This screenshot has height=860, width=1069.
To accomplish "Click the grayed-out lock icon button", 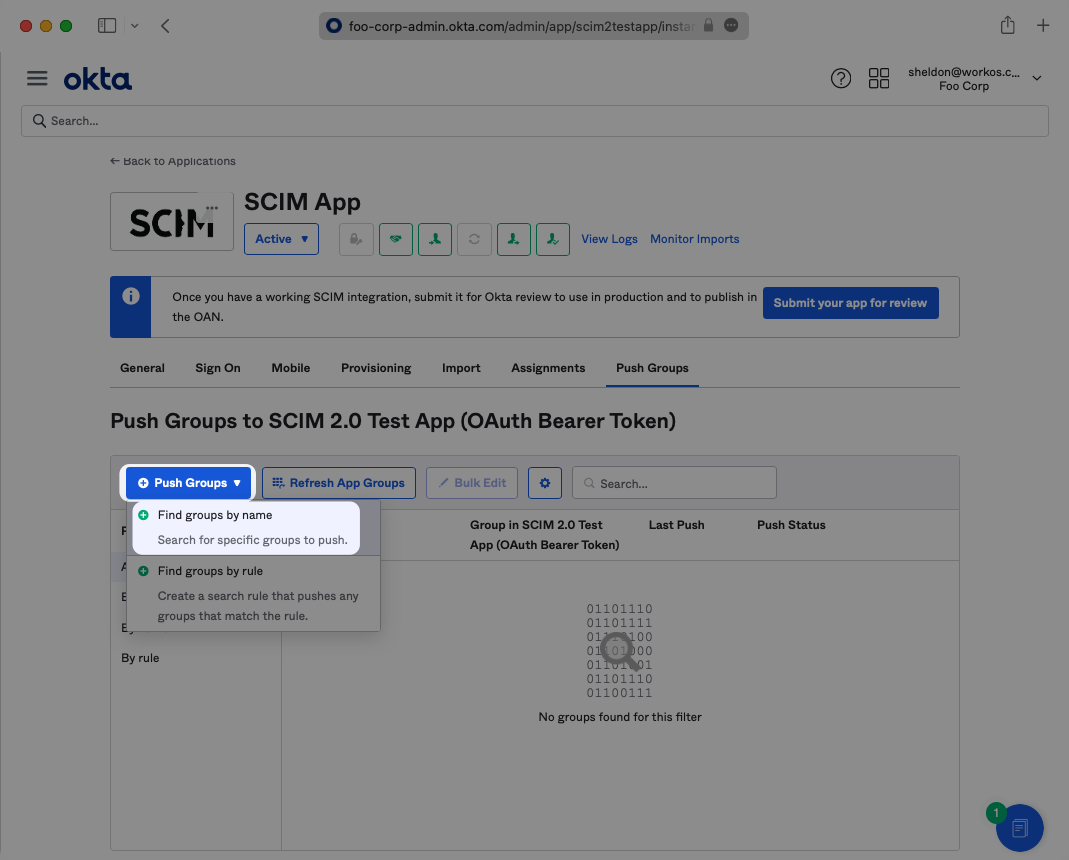I will click(x=357, y=239).
